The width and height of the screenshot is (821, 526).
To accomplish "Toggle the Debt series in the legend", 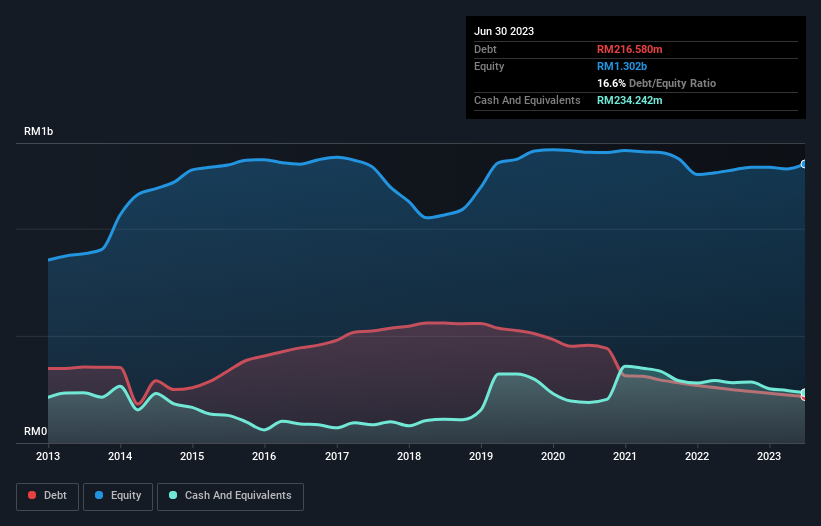I will click(x=47, y=496).
